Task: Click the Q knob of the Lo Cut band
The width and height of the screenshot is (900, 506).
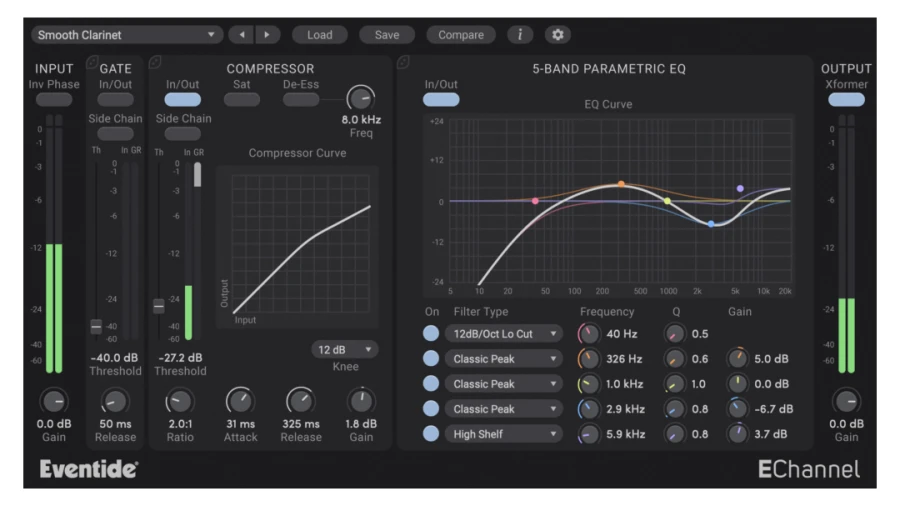Action: pyautogui.click(x=674, y=334)
